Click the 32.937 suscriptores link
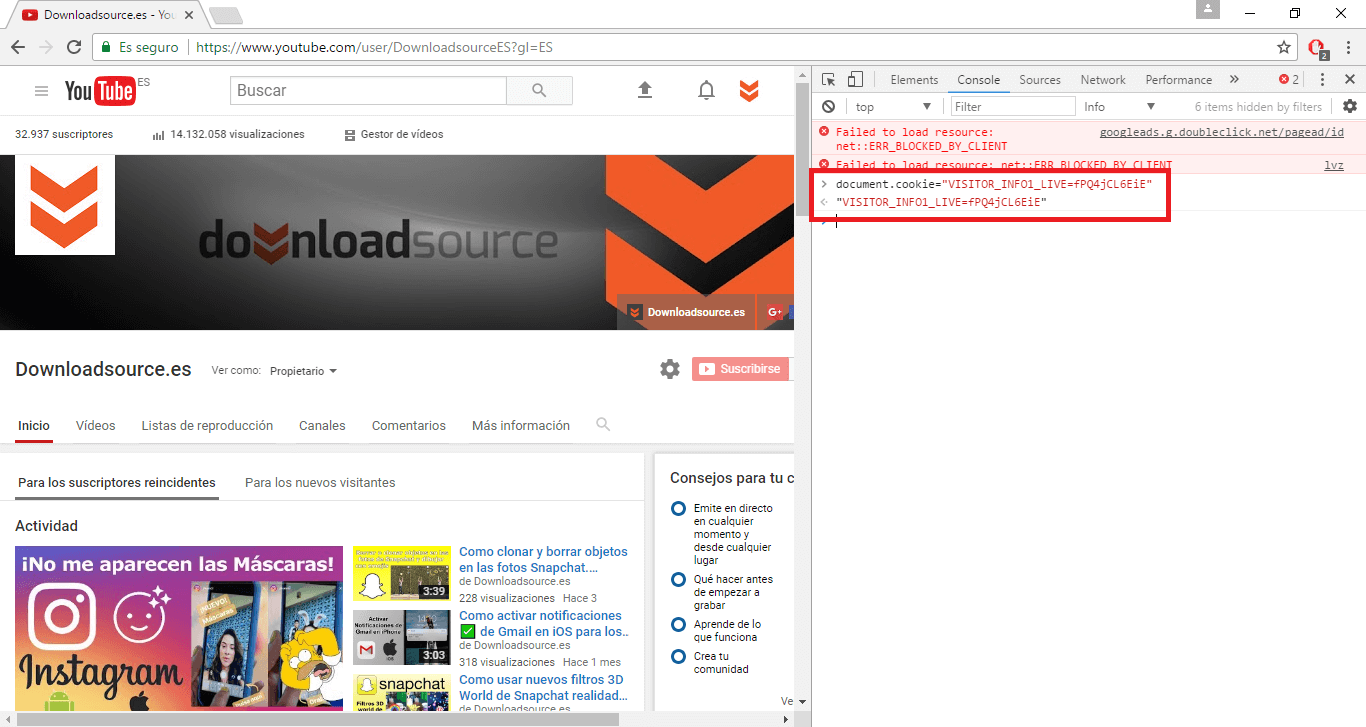This screenshot has width=1366, height=727. [x=64, y=134]
